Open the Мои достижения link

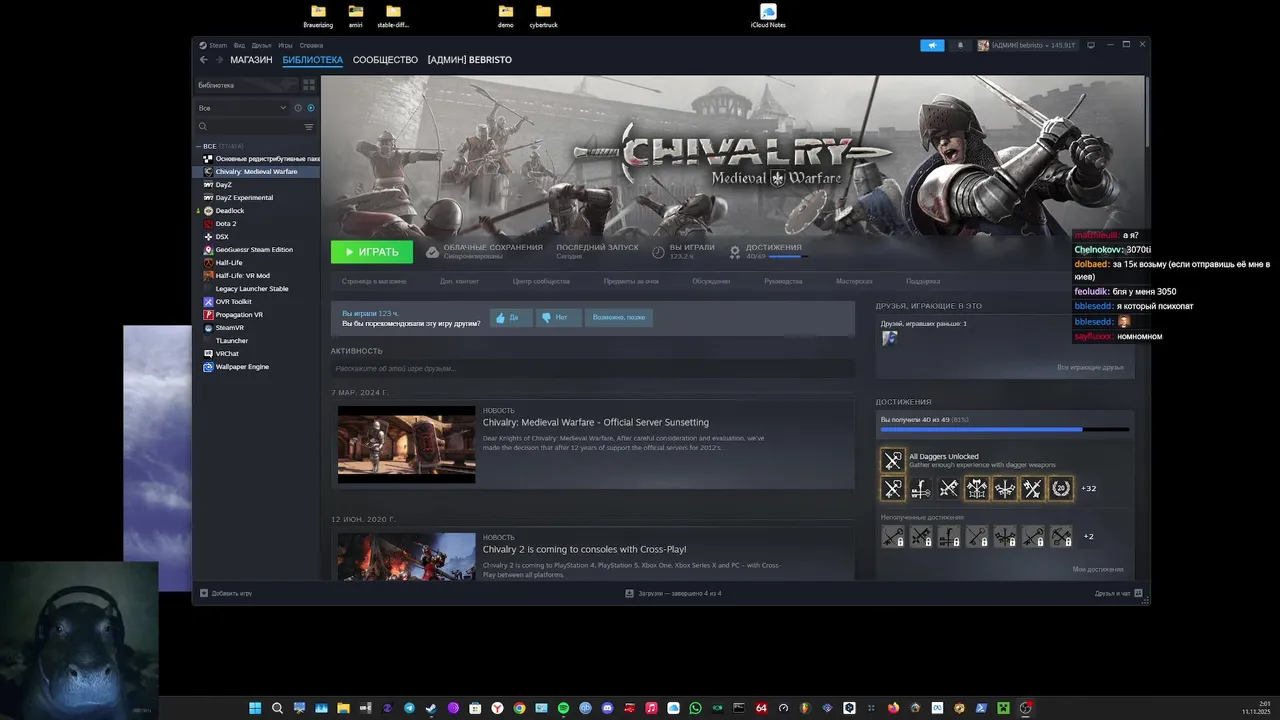click(x=1098, y=569)
